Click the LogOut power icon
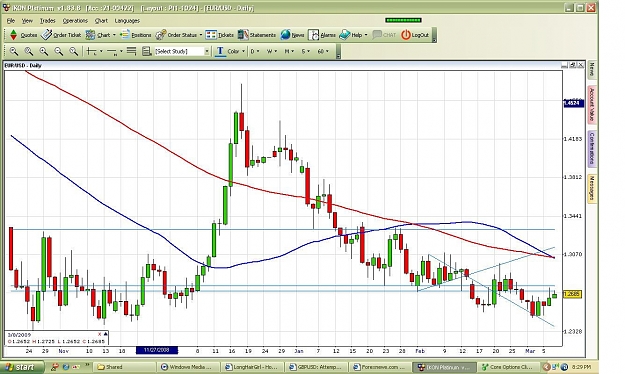This screenshot has width=625, height=374. [x=406, y=35]
